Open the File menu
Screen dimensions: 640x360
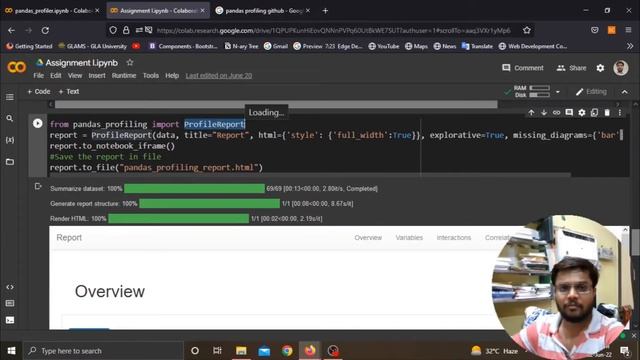point(38,76)
